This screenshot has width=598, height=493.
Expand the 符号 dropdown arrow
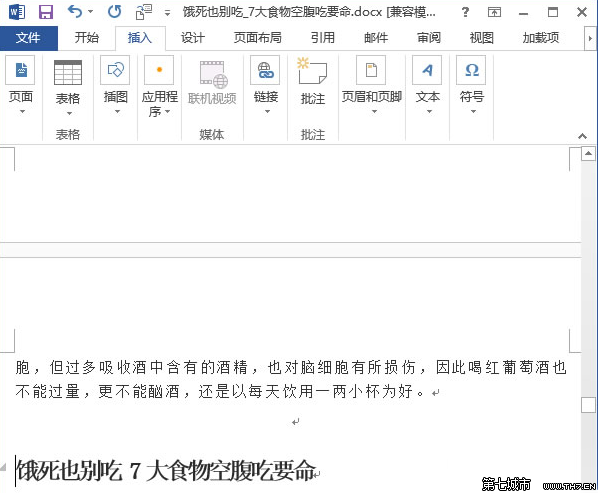coord(473,112)
